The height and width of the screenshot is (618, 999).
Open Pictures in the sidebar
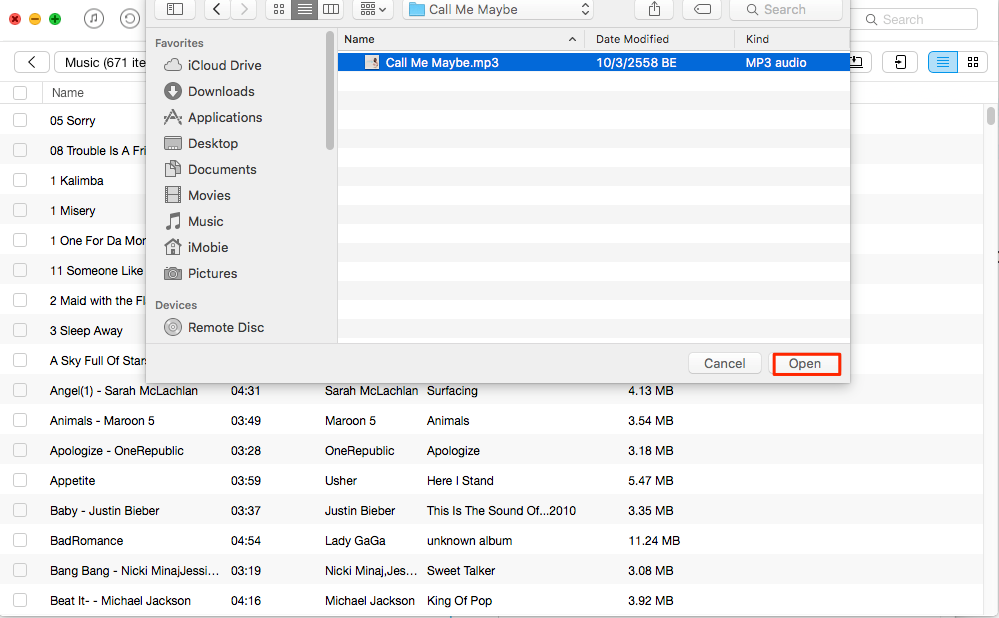pos(201,273)
